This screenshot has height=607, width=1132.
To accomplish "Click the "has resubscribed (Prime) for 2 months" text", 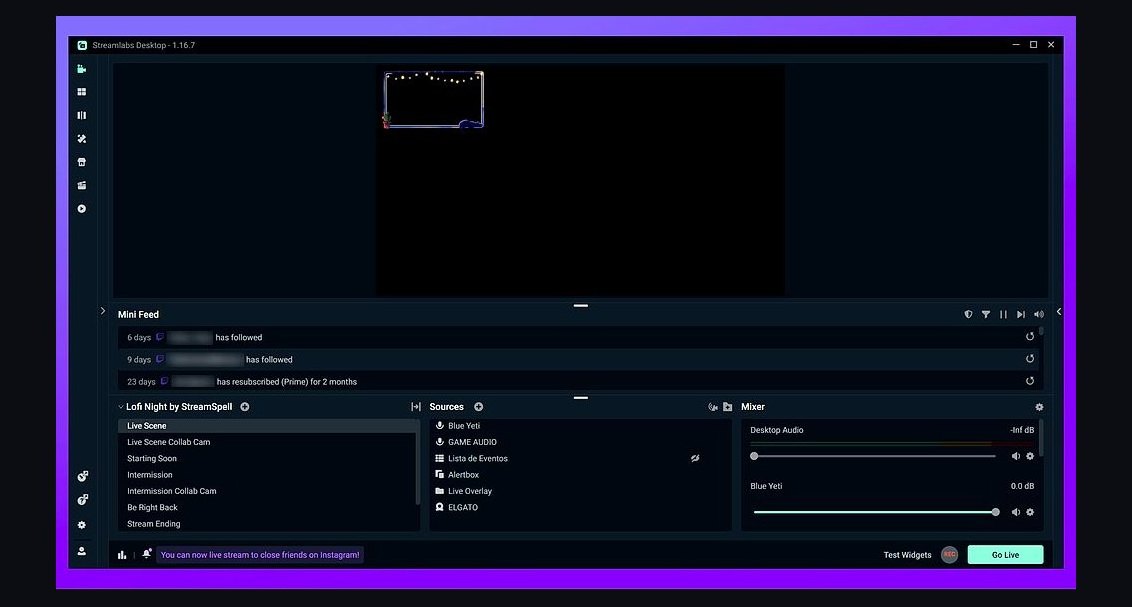I will [287, 382].
